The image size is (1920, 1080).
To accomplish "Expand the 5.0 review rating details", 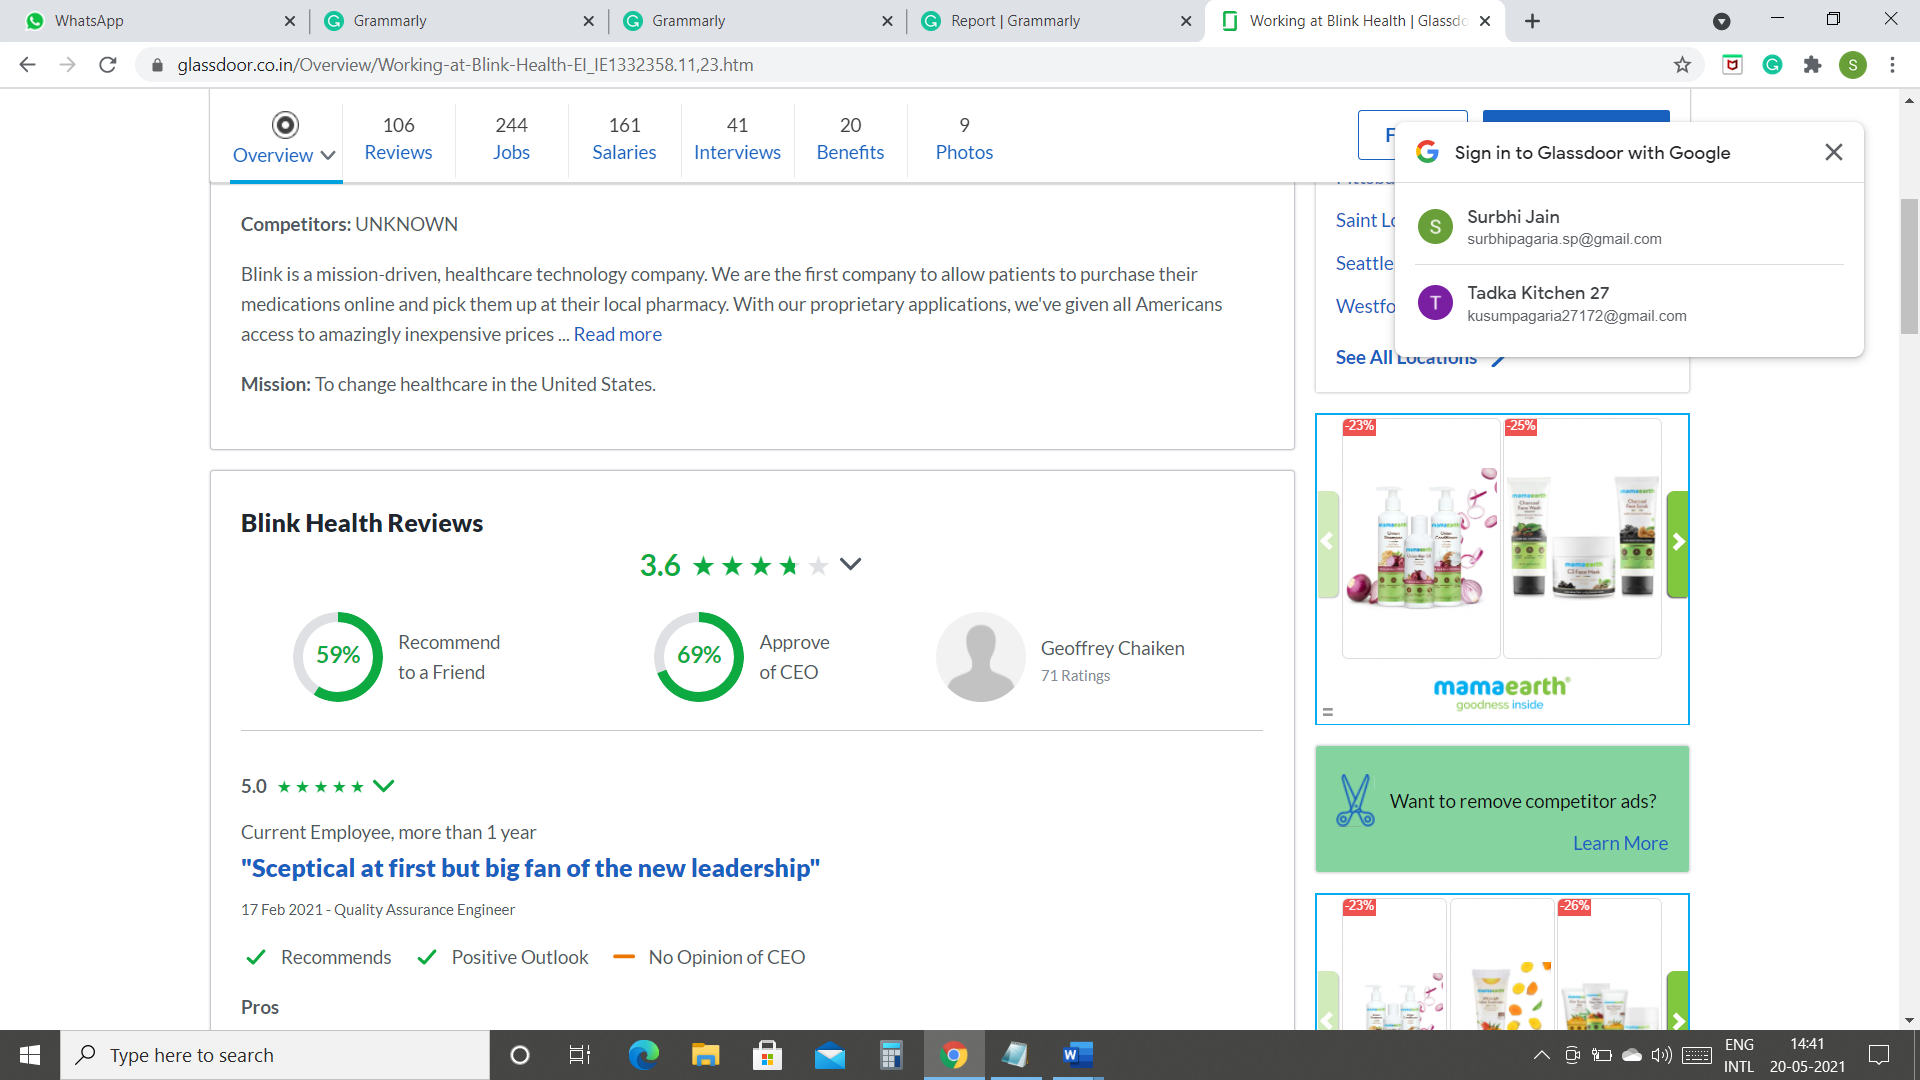I will 383,786.
